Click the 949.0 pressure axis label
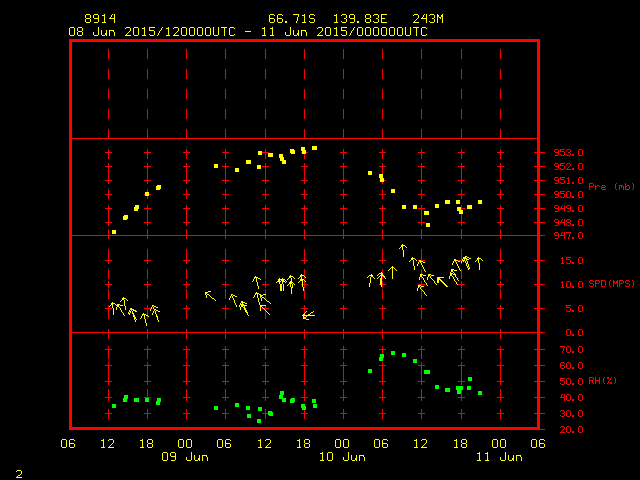 pos(569,209)
